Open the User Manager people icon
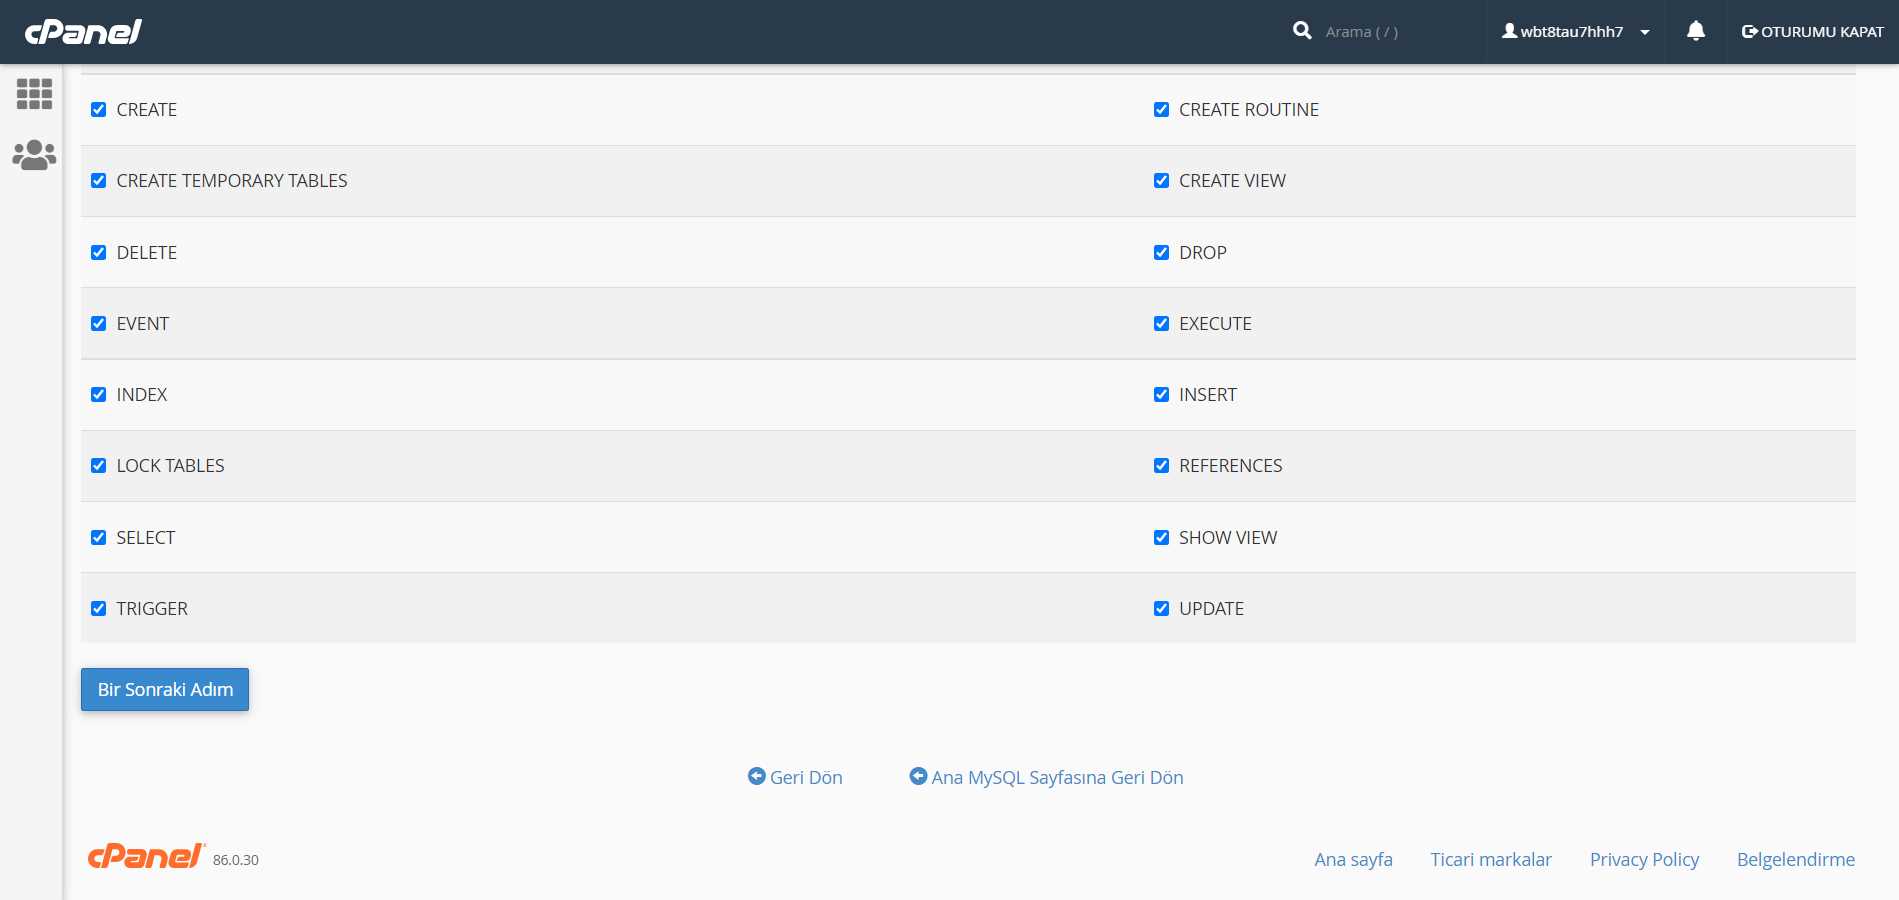1899x900 pixels. click(x=34, y=155)
